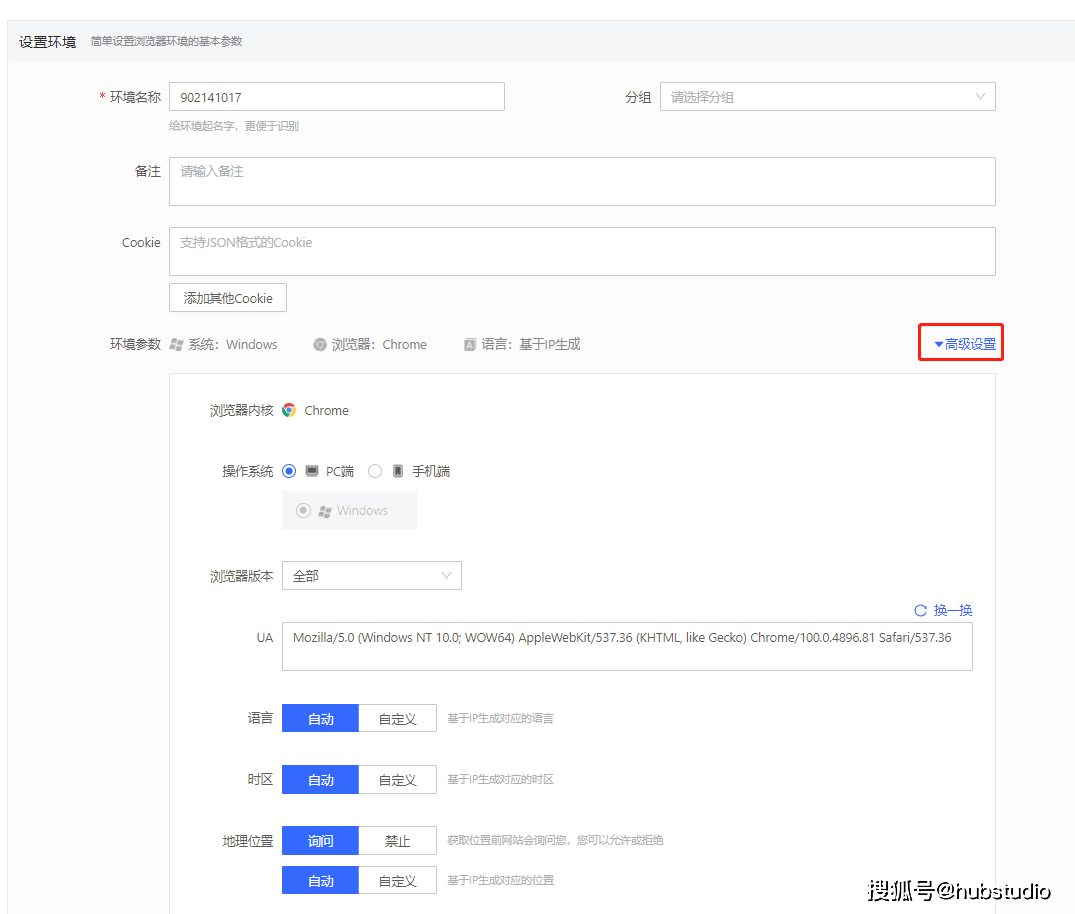Collapse the 高级设置 panel
The image size is (1075, 914).
click(960, 342)
